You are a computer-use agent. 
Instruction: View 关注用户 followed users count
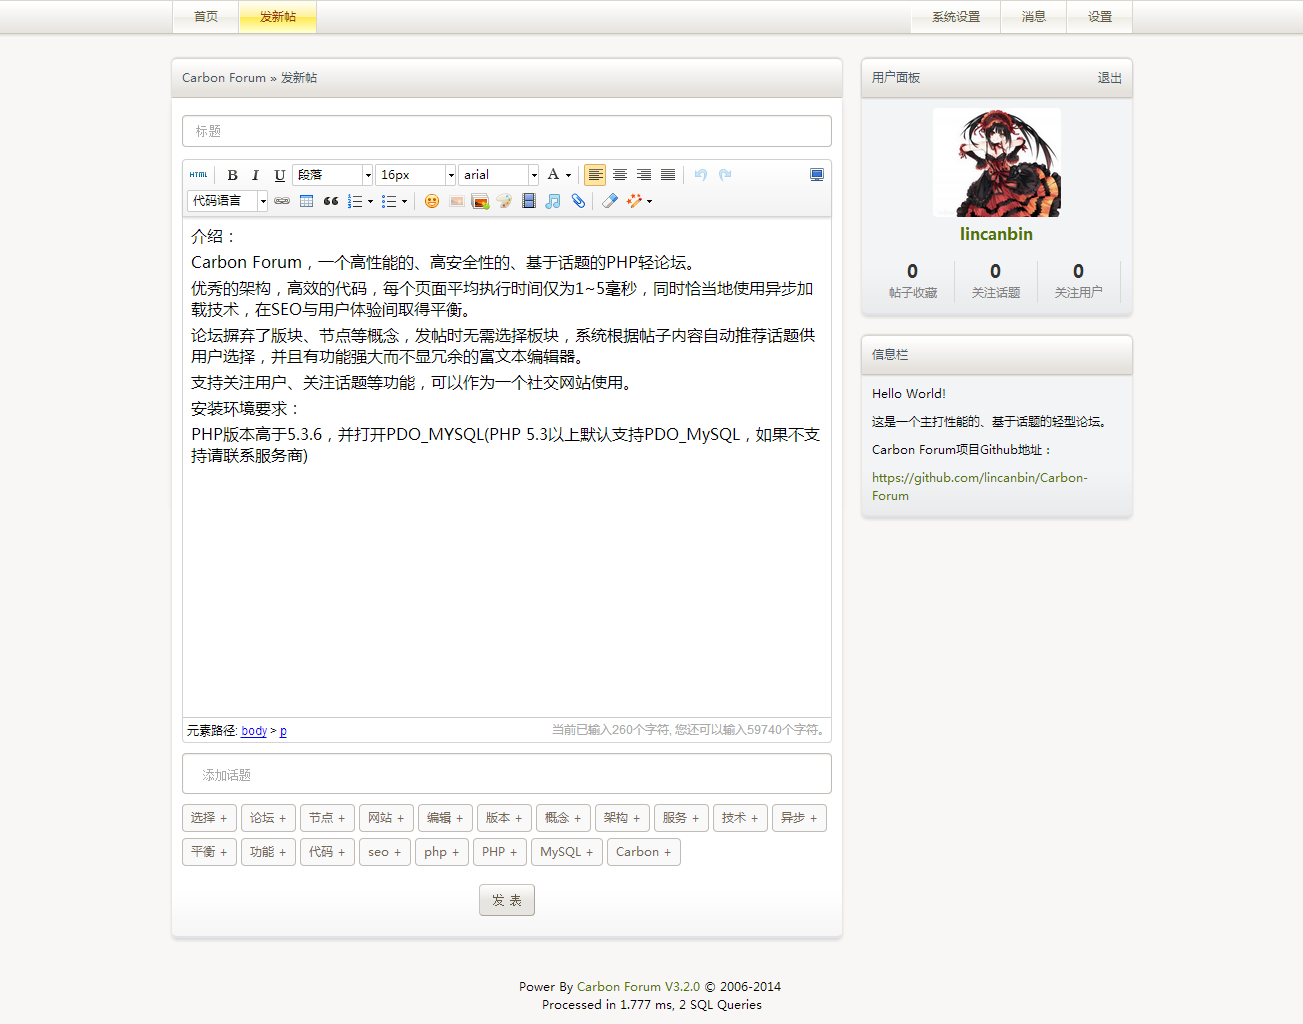(1079, 281)
